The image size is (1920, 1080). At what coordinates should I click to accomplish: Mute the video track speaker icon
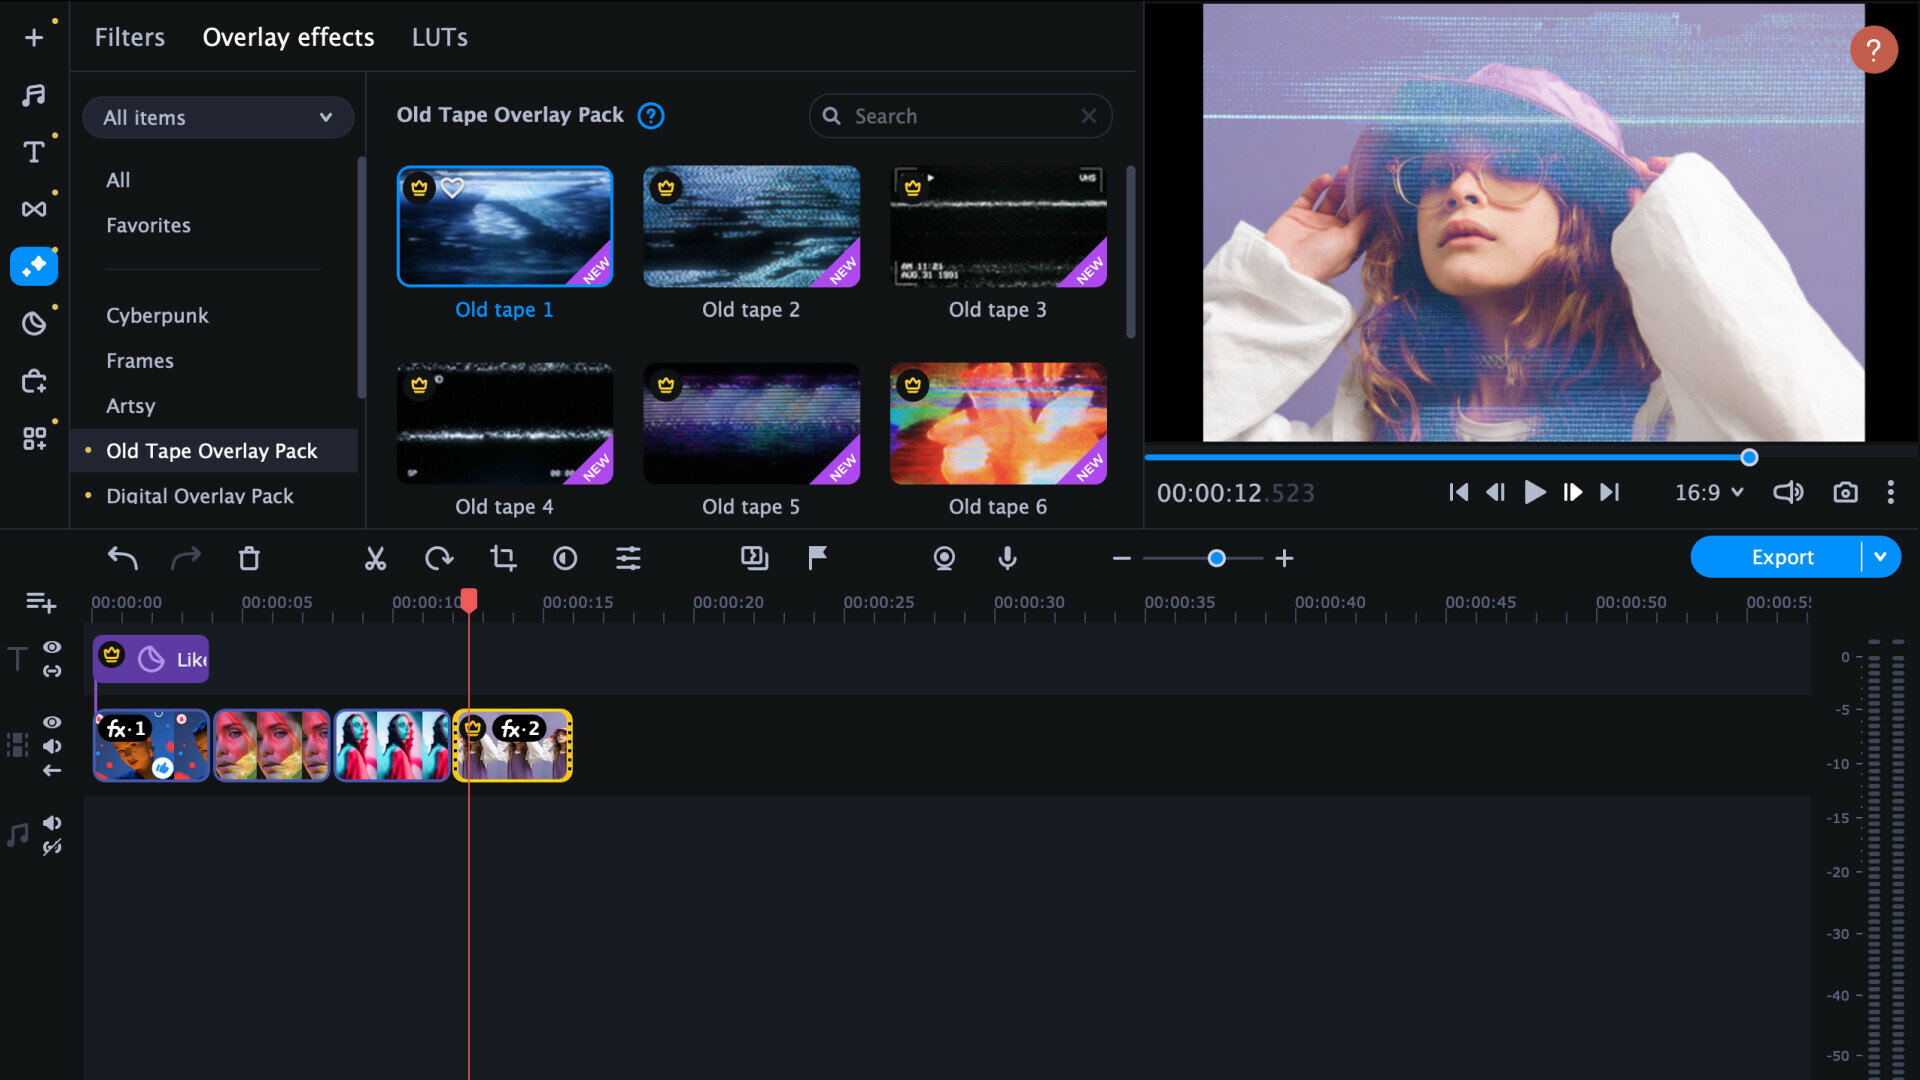[x=53, y=746]
